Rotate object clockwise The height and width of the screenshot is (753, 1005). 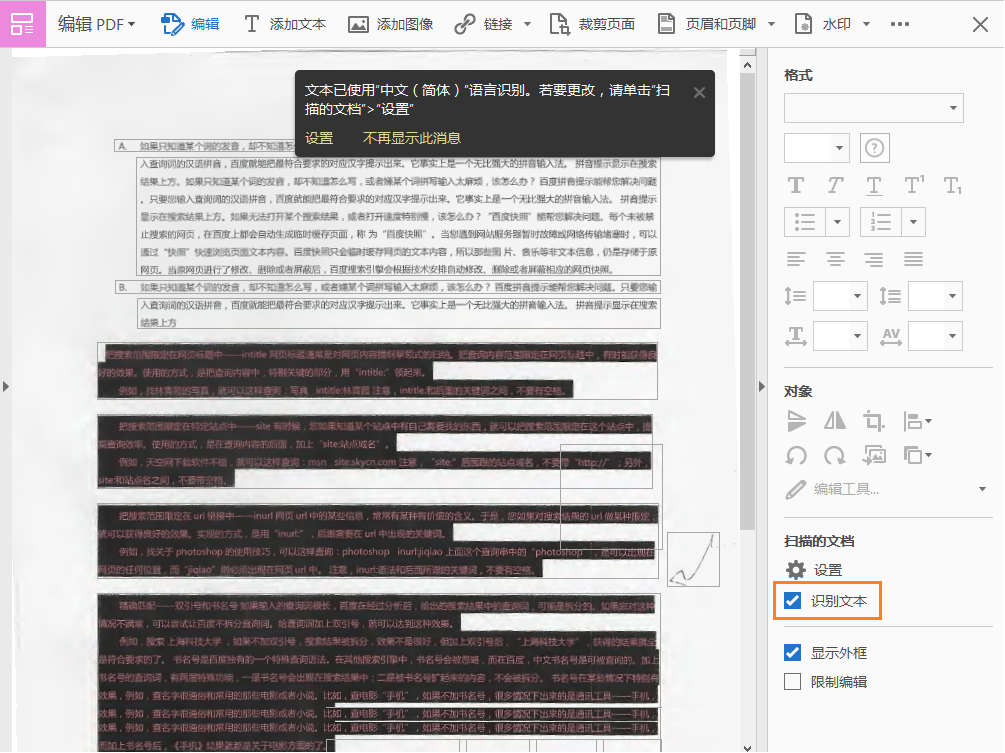835,455
